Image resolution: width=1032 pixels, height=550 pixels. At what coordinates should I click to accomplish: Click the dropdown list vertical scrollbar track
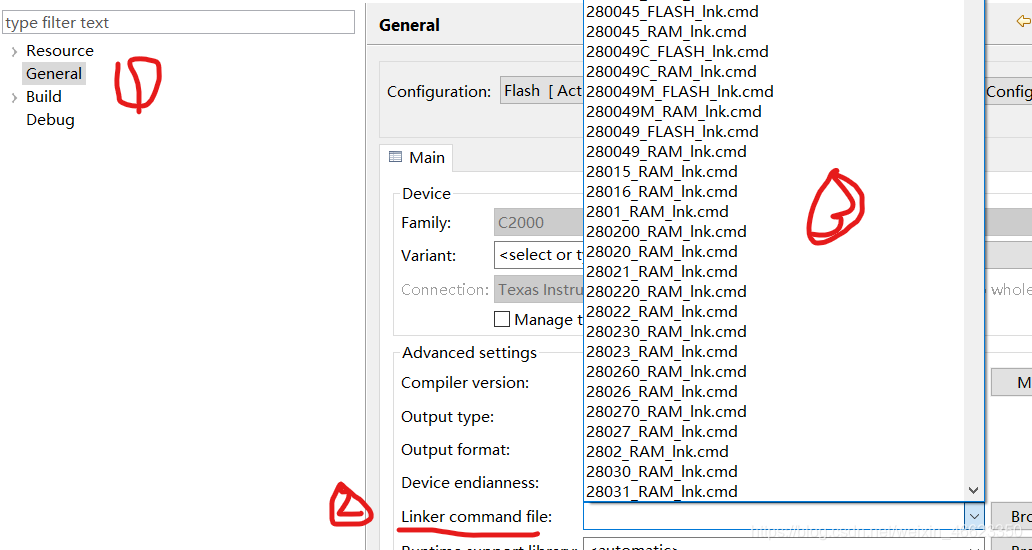click(974, 241)
